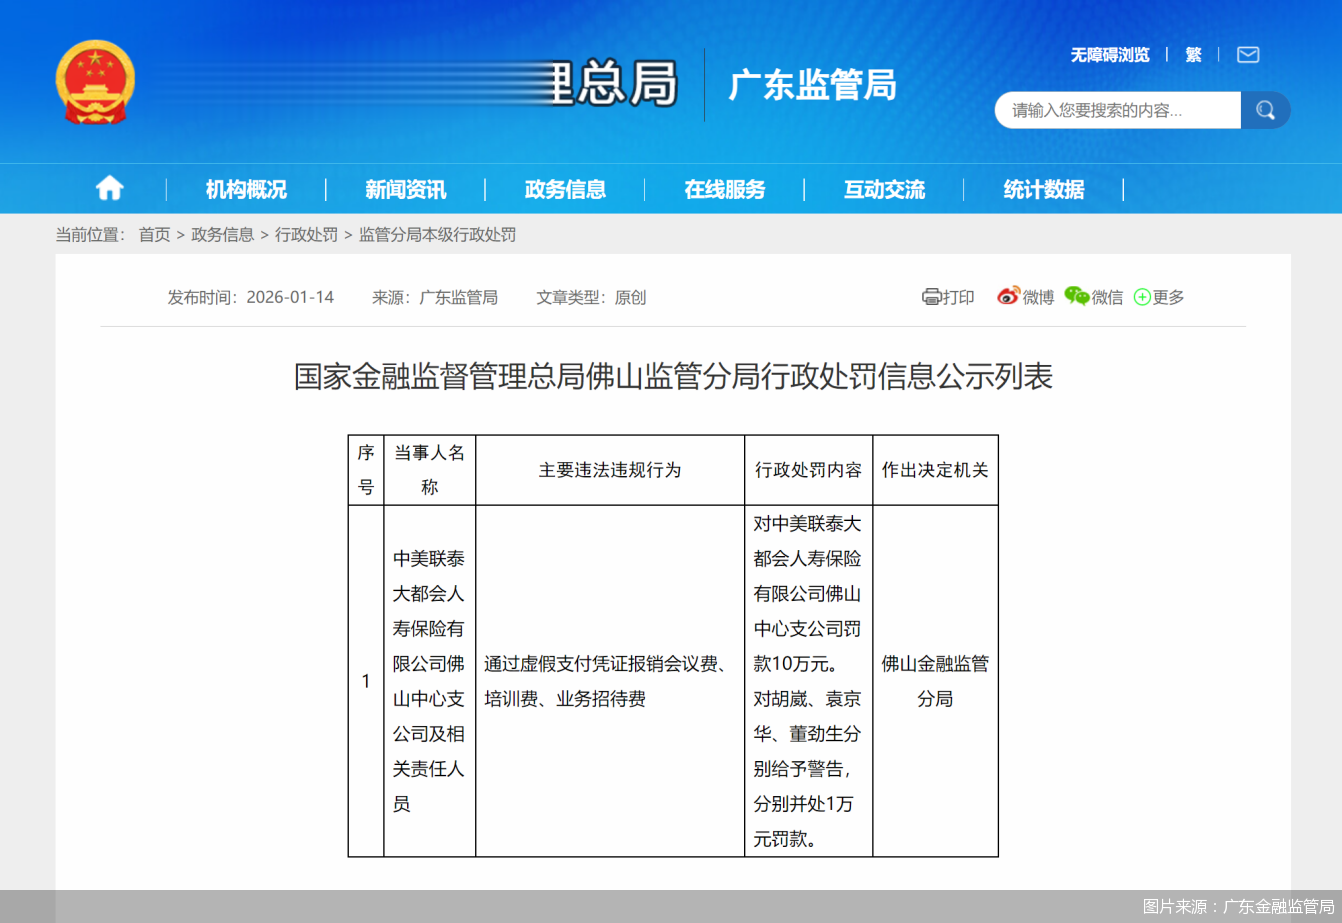Click the 首页 breadcrumb link

tap(154, 235)
